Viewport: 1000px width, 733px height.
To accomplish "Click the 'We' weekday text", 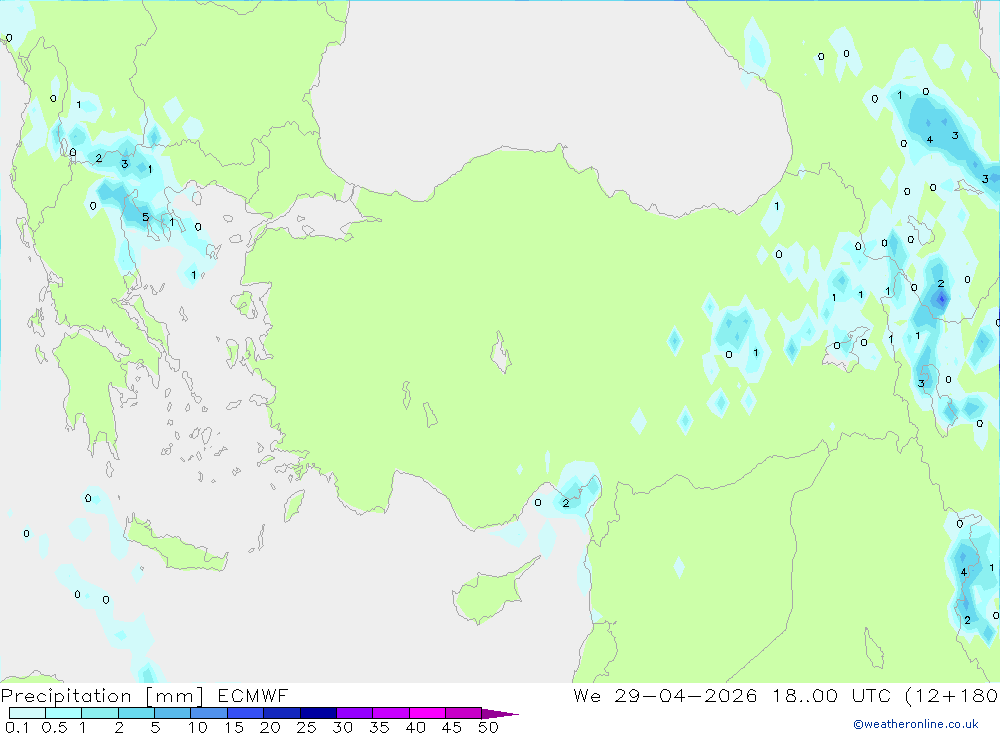I will [x=587, y=695].
